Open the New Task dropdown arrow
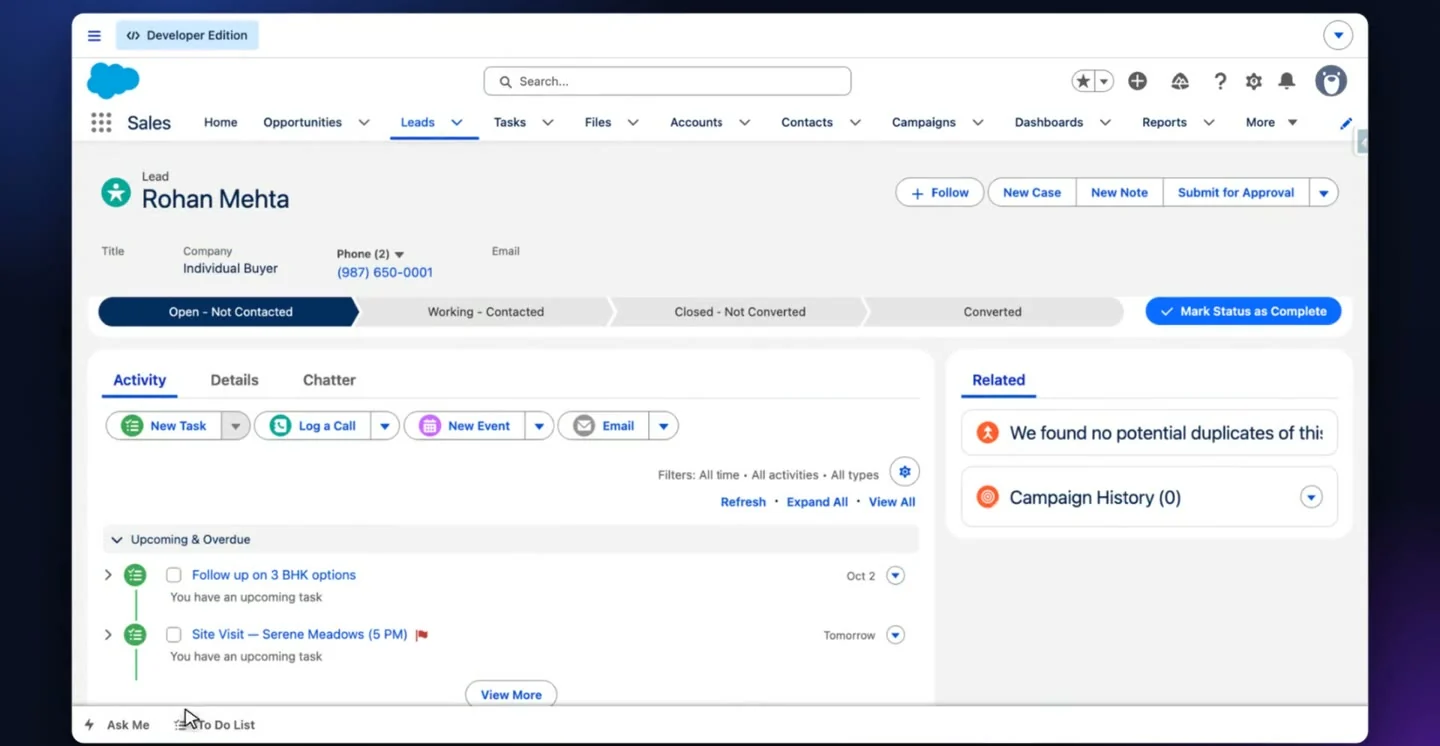This screenshot has height=746, width=1440. pyautogui.click(x=236, y=426)
